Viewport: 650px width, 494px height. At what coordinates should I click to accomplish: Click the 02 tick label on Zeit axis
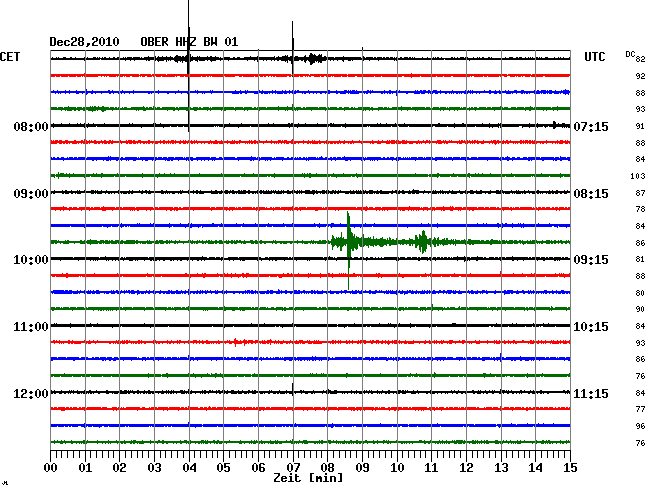click(x=119, y=467)
